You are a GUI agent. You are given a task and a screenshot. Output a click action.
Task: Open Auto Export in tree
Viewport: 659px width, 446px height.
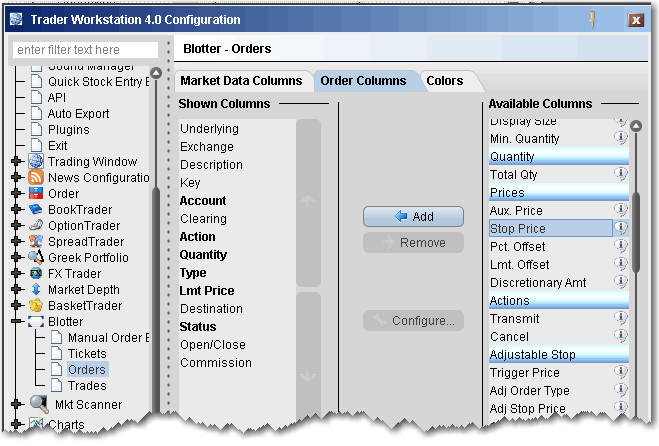coord(79,113)
